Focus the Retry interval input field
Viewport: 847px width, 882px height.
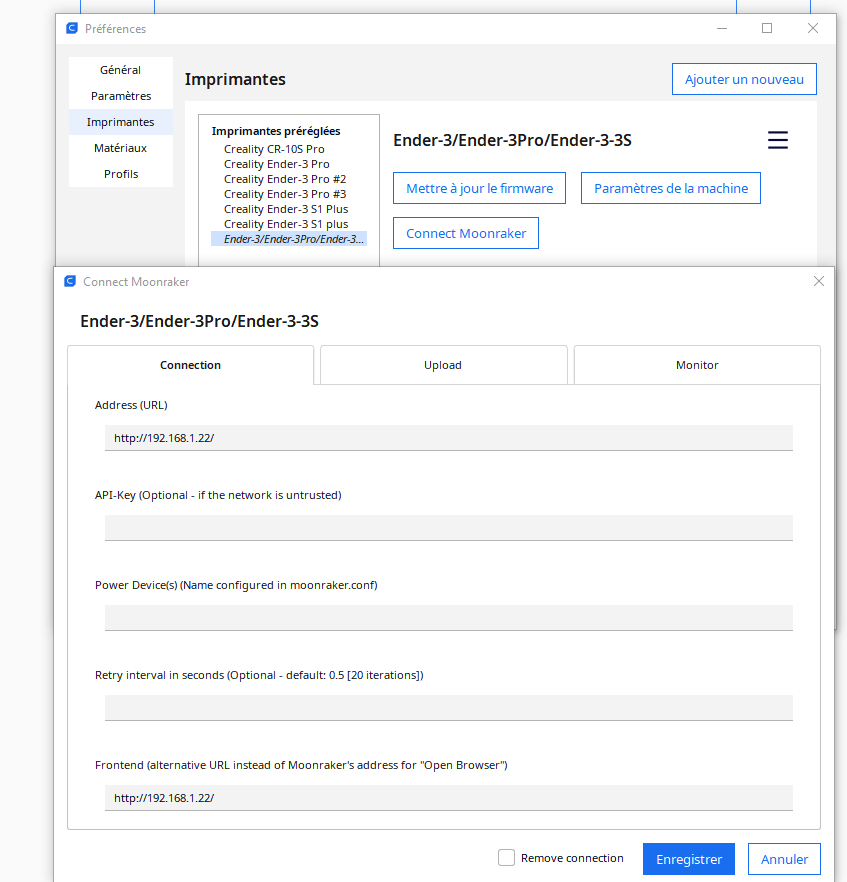(449, 708)
